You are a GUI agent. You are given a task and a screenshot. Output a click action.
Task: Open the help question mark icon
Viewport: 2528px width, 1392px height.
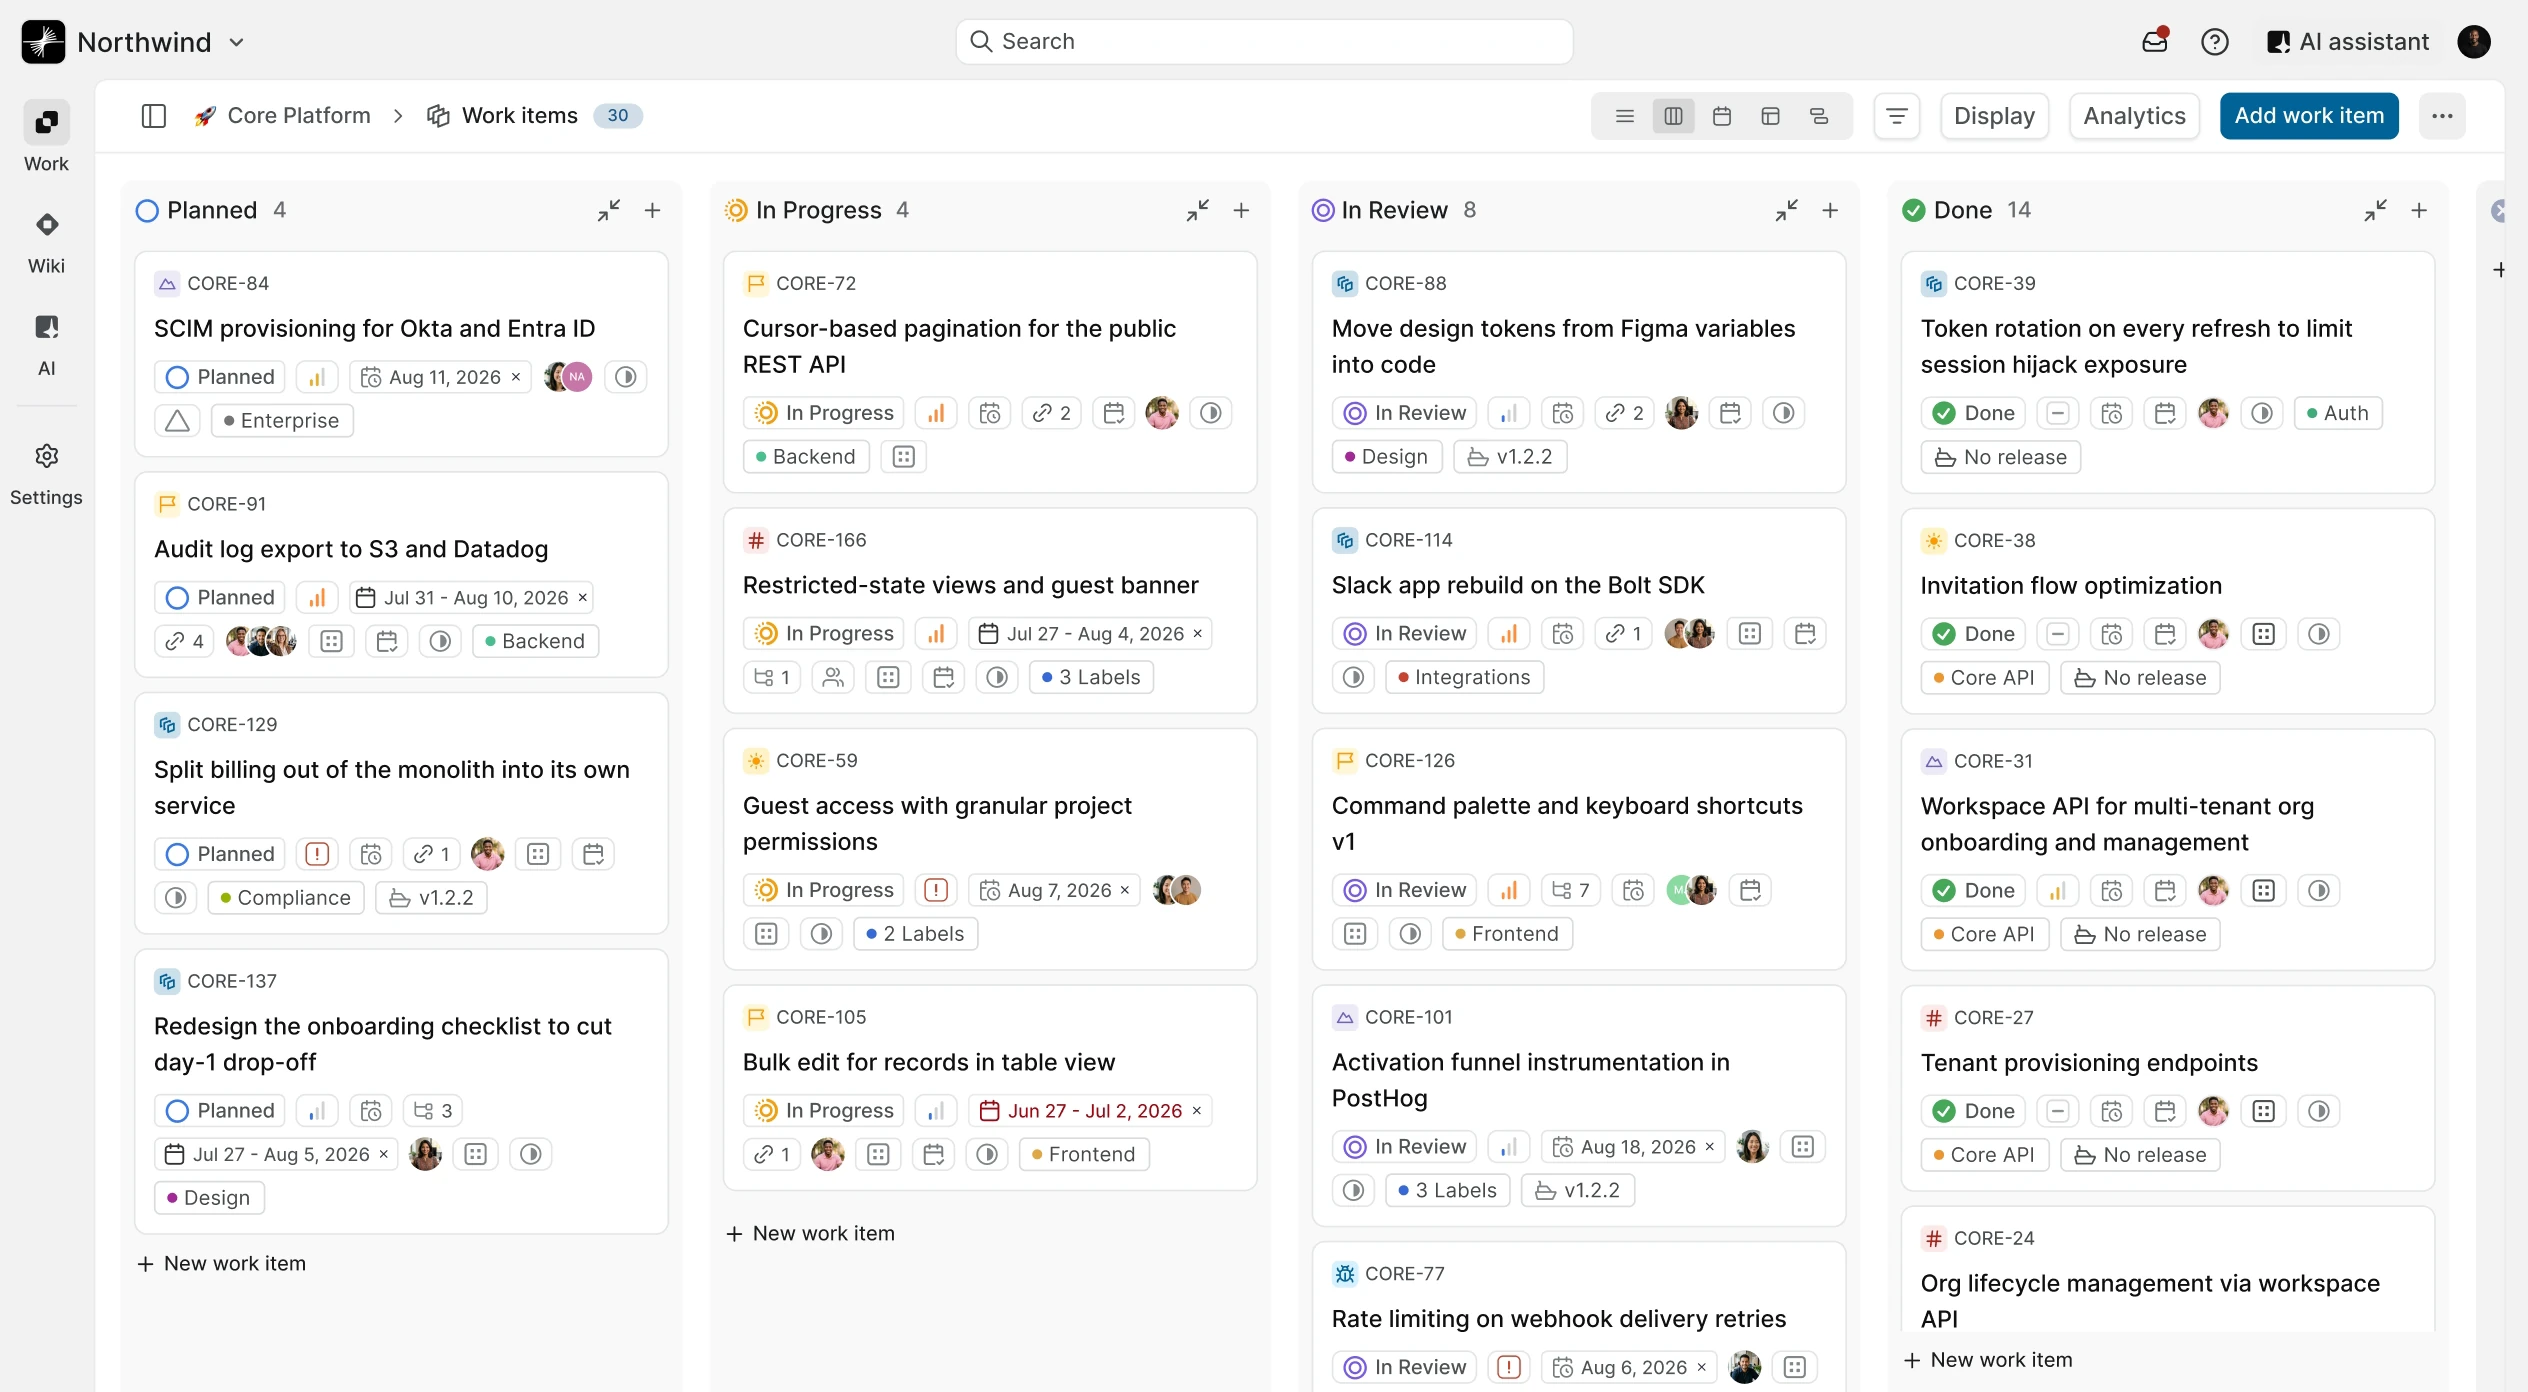[x=2215, y=41]
